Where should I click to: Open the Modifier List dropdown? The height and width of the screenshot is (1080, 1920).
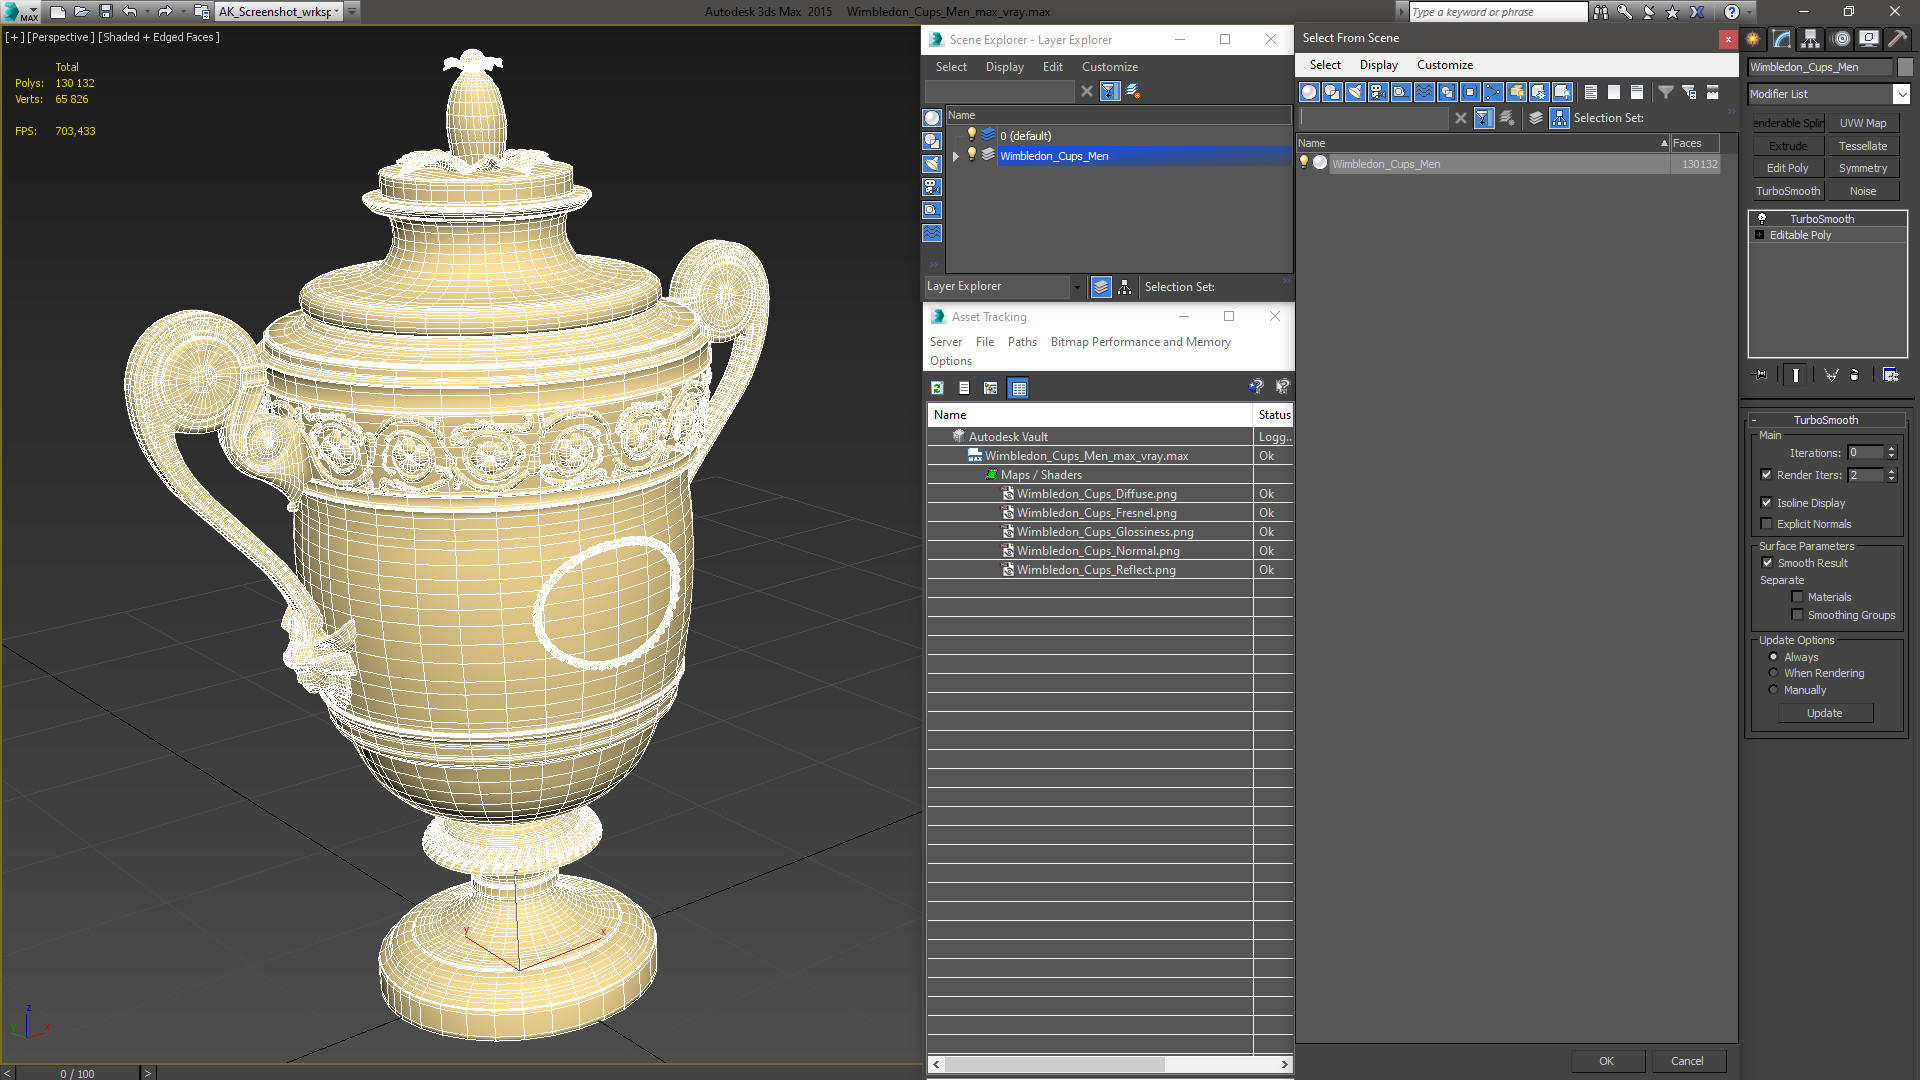coord(1901,94)
